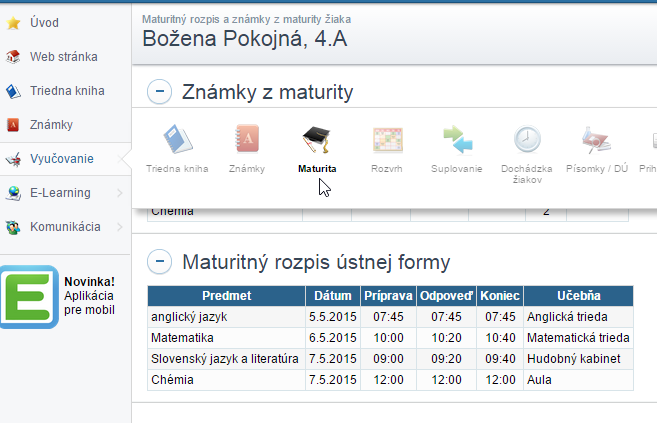This screenshot has height=423, width=657.
Task: Collapse the Známky z maturity section
Action: pyautogui.click(x=160, y=91)
